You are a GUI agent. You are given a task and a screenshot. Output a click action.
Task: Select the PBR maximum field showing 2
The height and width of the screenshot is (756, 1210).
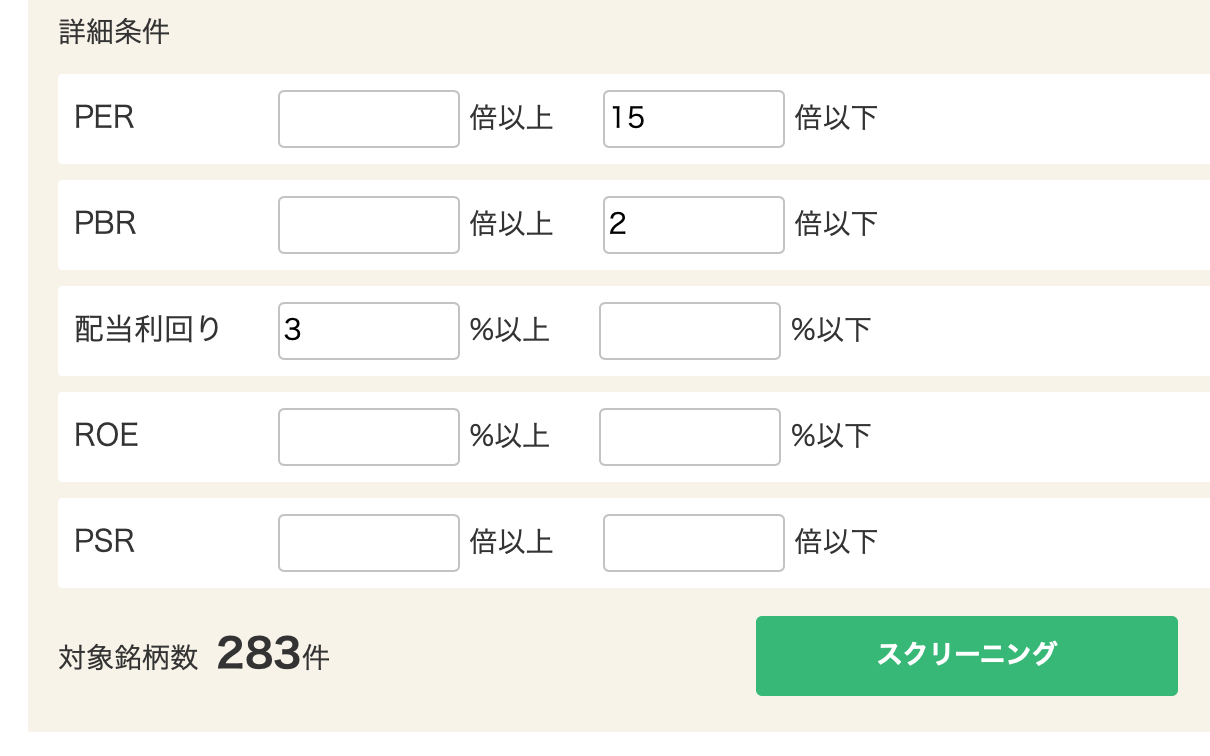[x=693, y=225]
